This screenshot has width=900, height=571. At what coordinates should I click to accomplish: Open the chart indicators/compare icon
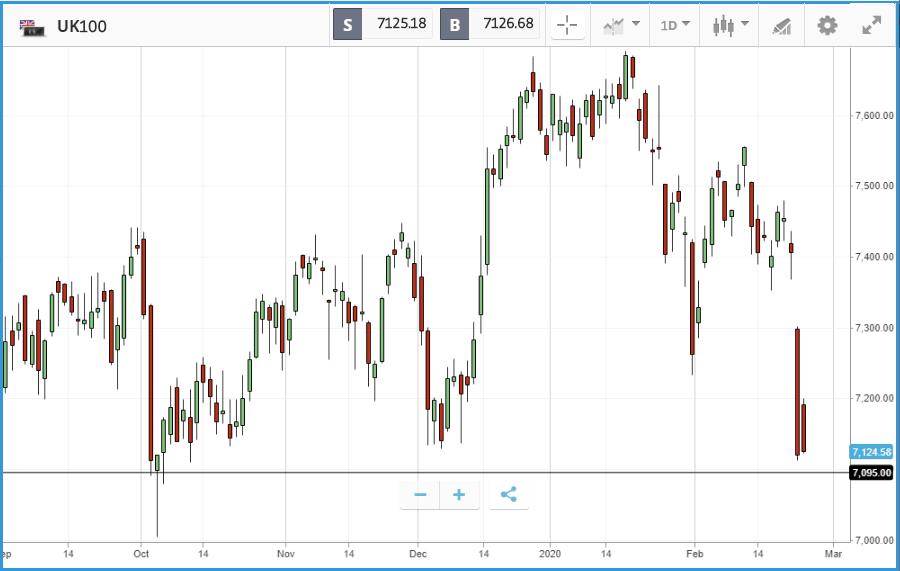point(613,25)
